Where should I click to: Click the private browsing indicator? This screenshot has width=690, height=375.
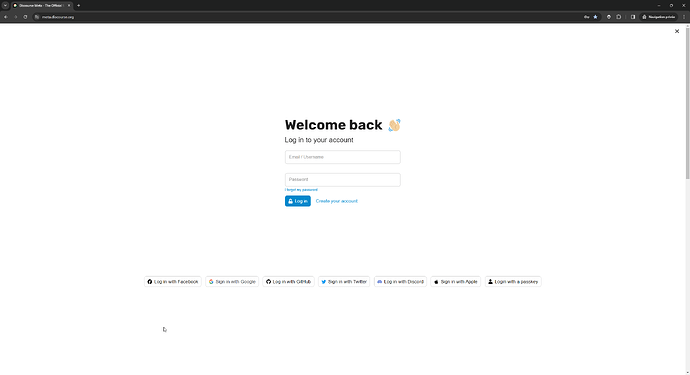659,17
